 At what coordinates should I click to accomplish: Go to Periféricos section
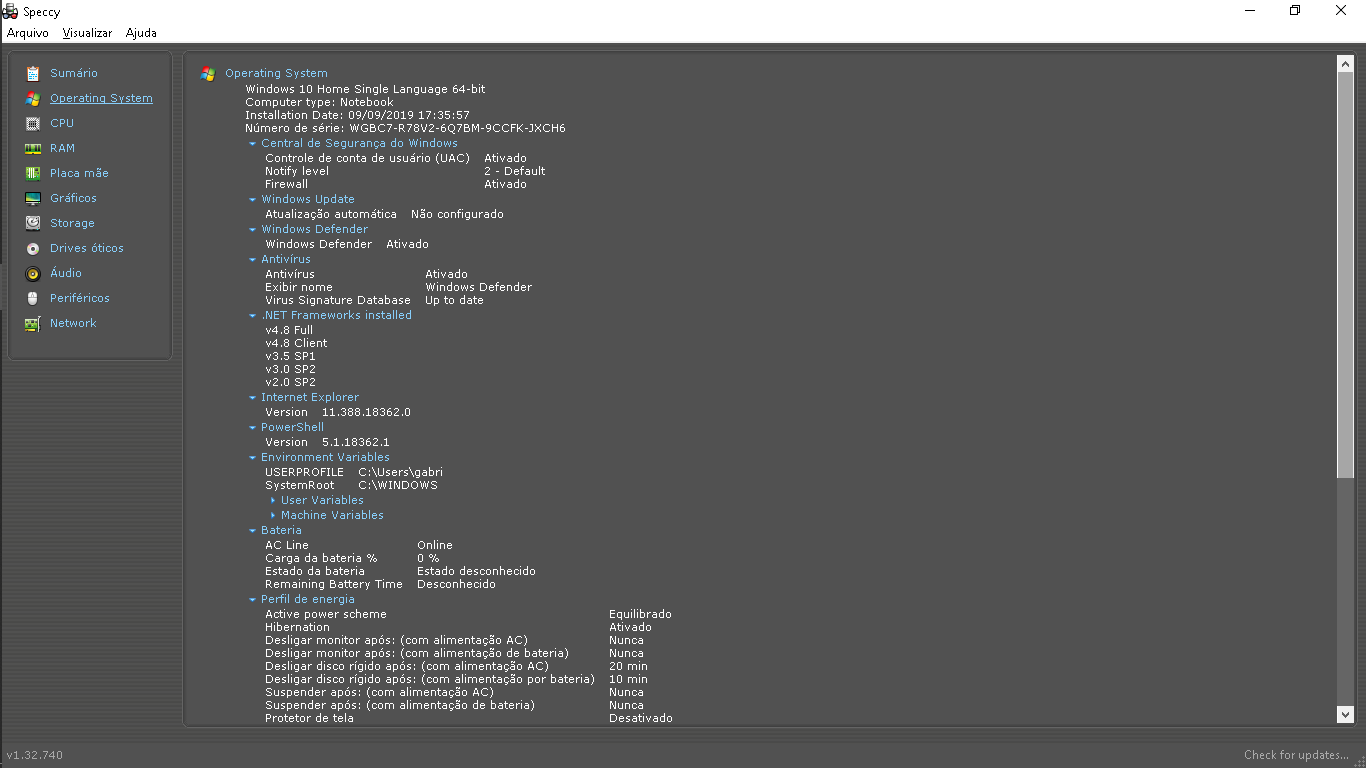[80, 298]
